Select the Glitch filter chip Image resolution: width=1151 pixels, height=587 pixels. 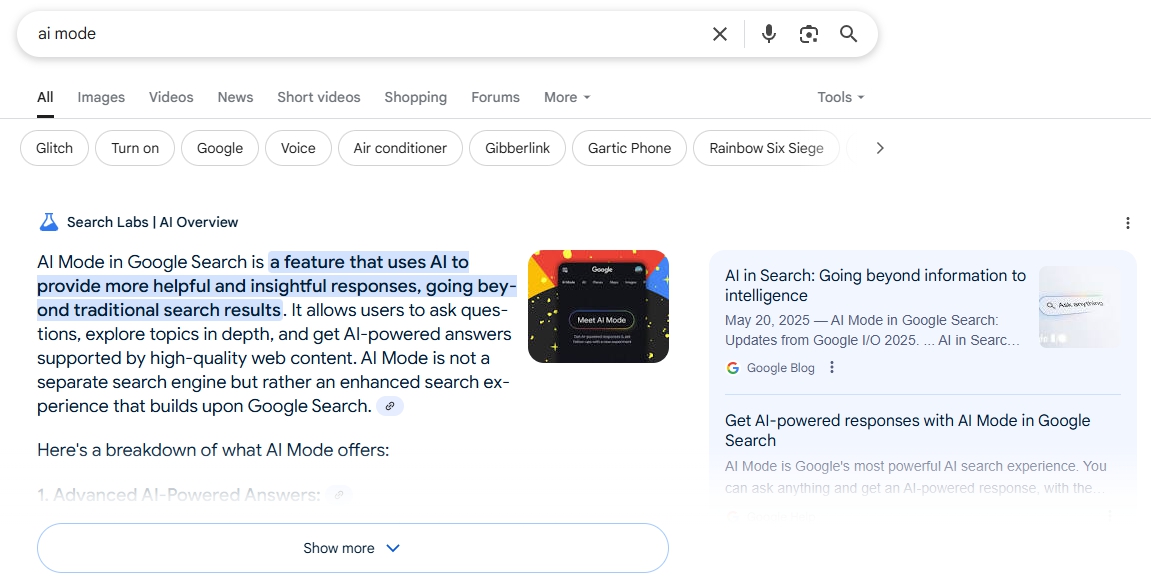[54, 148]
